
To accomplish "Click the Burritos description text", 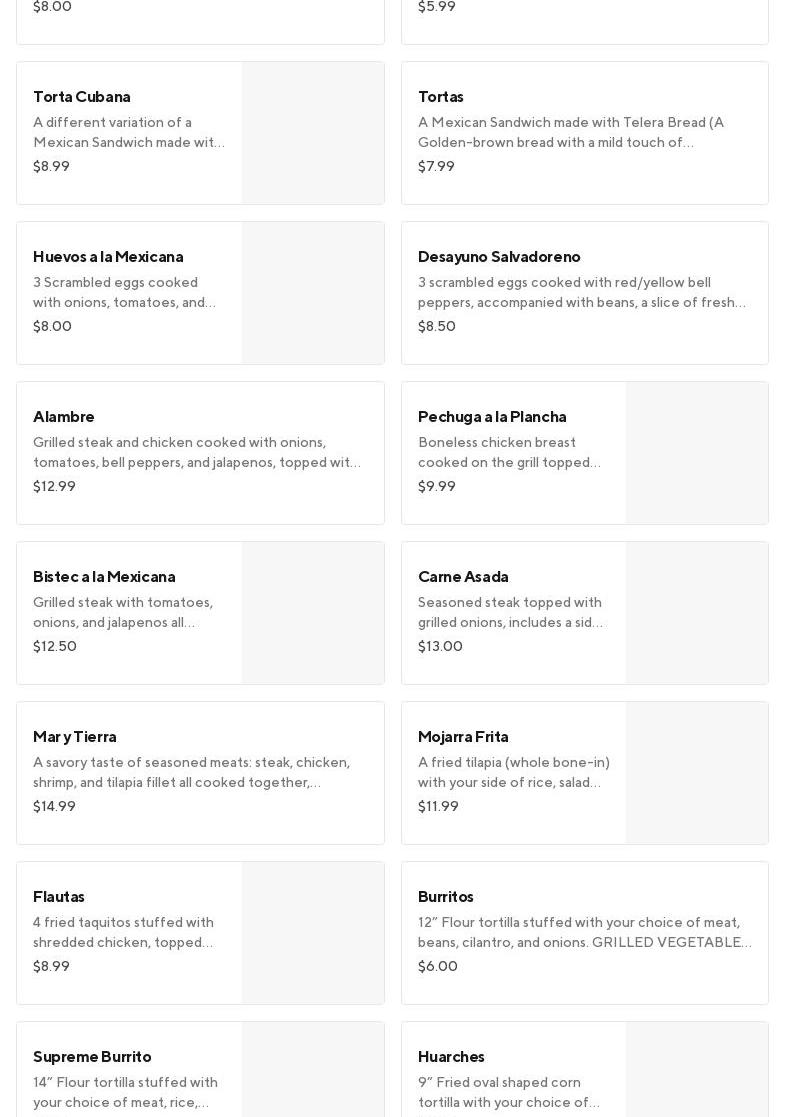I will (x=585, y=932).
